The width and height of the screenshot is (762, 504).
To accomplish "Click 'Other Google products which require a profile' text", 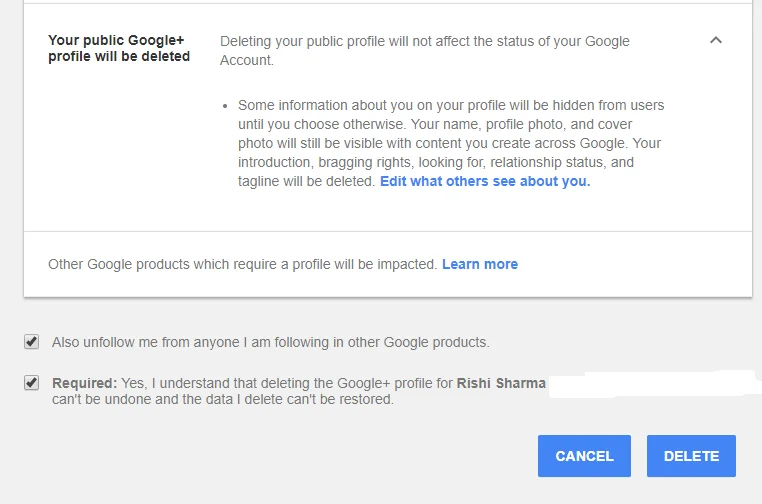I will pyautogui.click(x=242, y=264).
